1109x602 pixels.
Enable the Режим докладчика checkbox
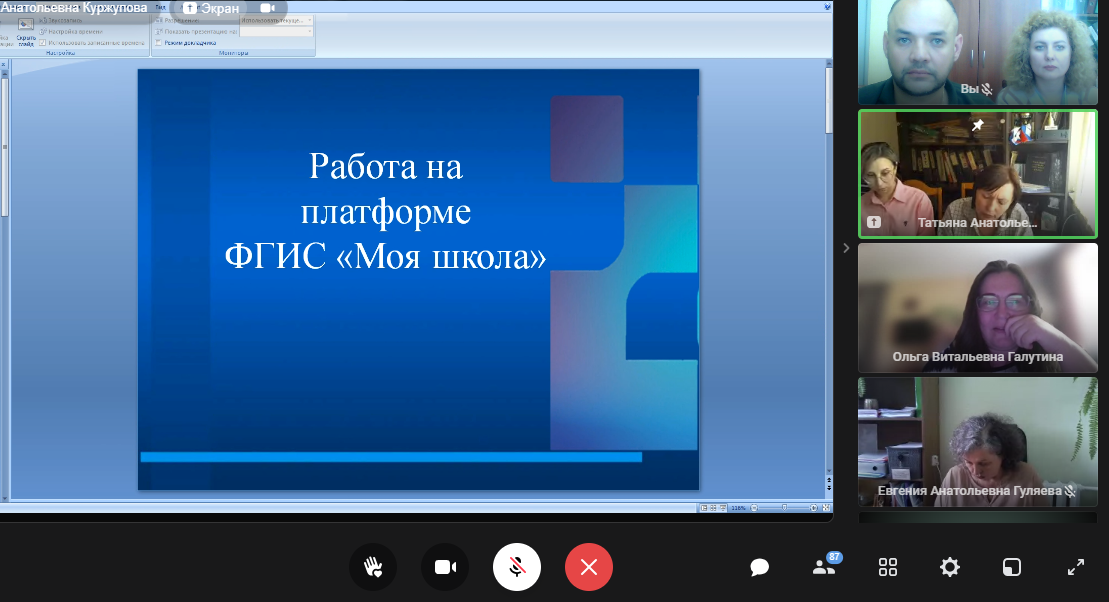click(x=158, y=43)
